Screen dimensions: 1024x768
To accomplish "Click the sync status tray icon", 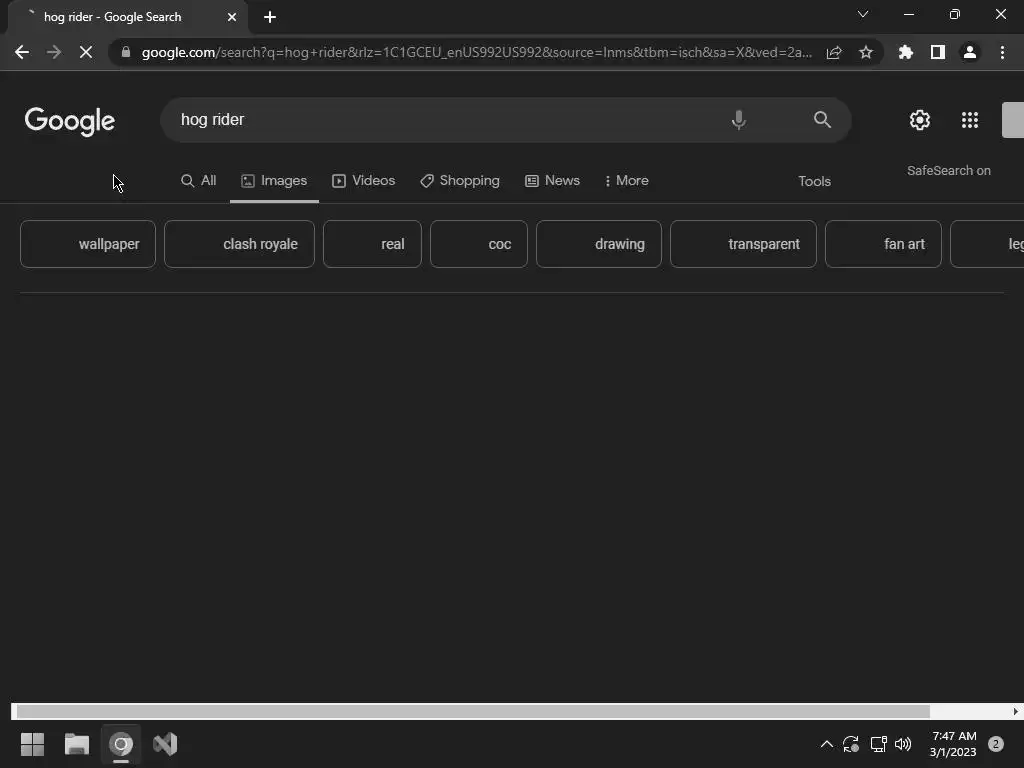I will click(x=850, y=744).
